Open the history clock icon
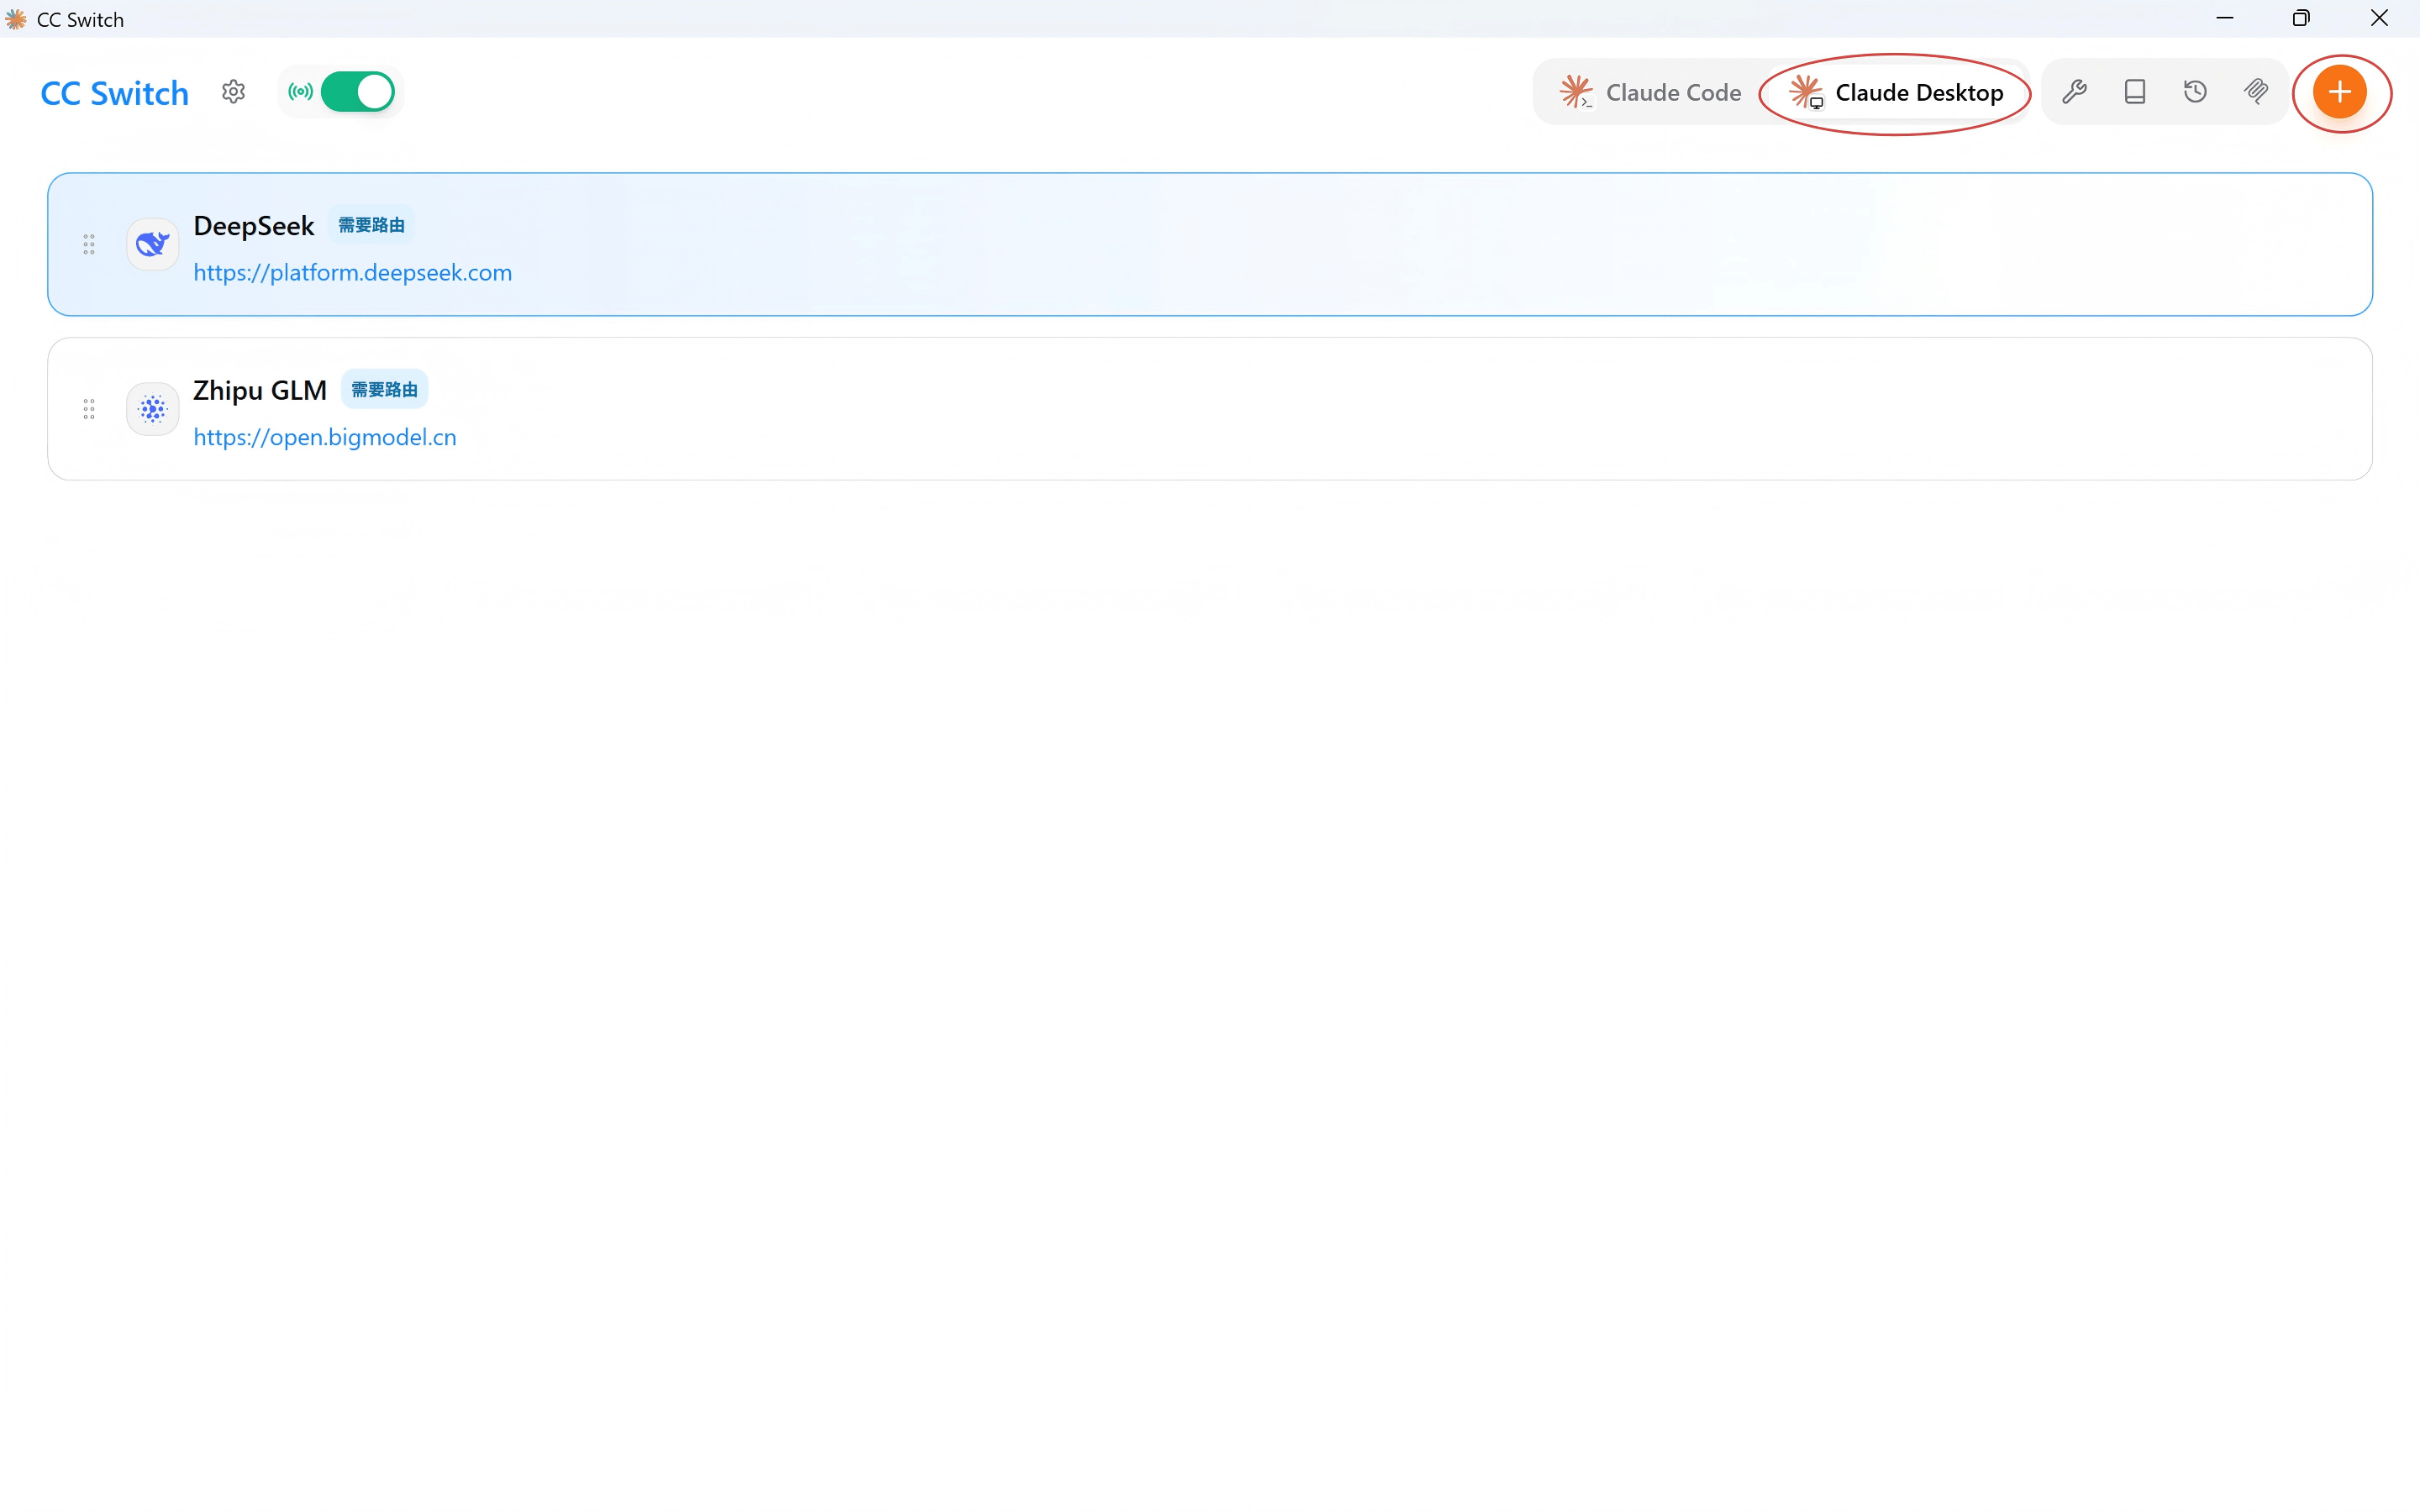This screenshot has height=1512, width=2420. [2195, 92]
